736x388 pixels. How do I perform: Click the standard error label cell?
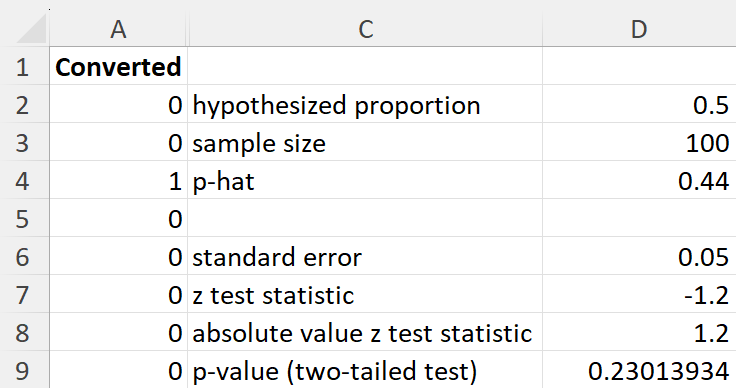(365, 256)
